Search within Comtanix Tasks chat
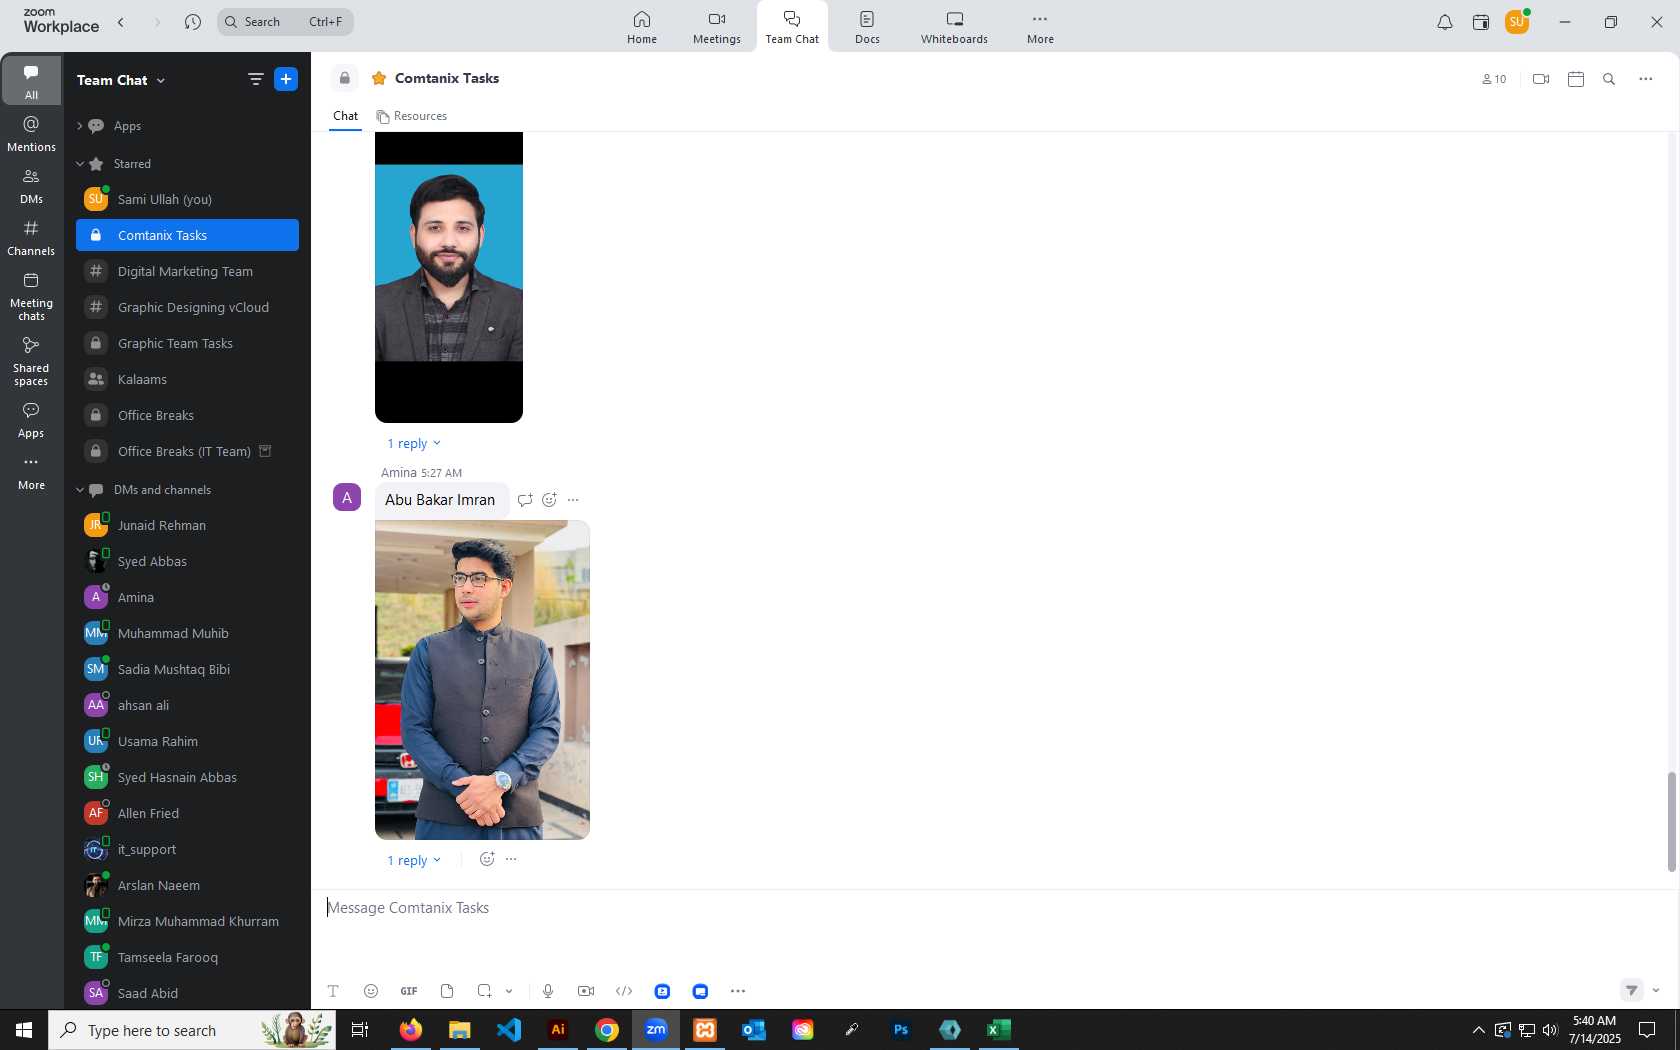 tap(1609, 79)
